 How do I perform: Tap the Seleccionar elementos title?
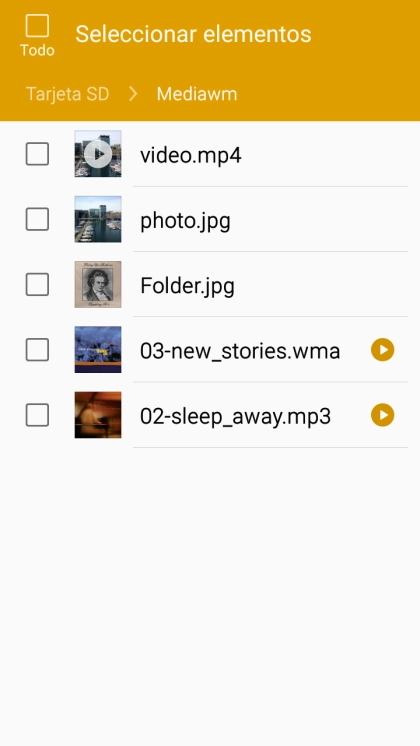pyautogui.click(x=193, y=34)
